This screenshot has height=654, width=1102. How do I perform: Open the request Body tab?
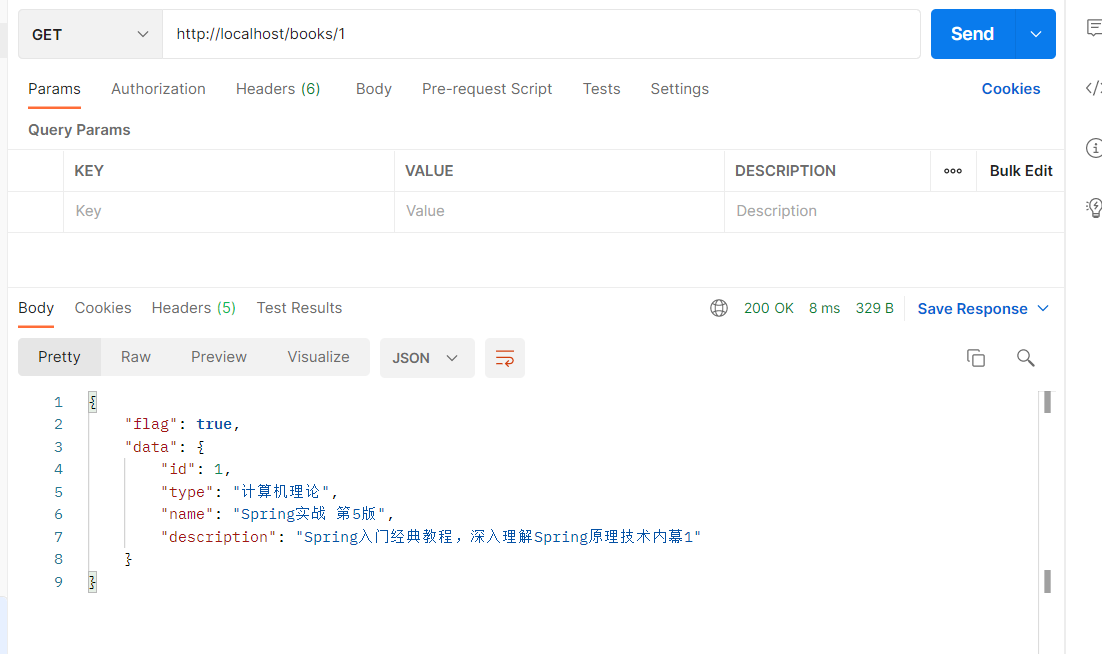tap(373, 89)
